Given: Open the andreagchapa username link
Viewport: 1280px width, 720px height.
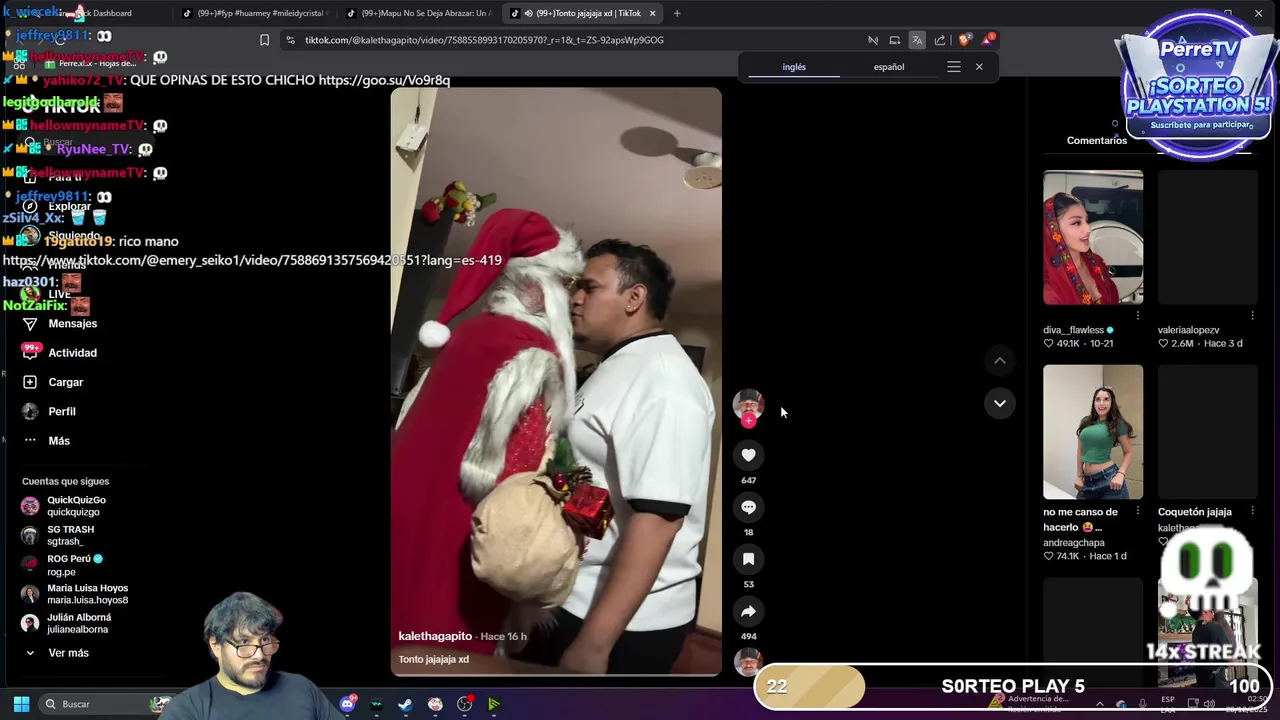Looking at the screenshot, I should [1074, 543].
